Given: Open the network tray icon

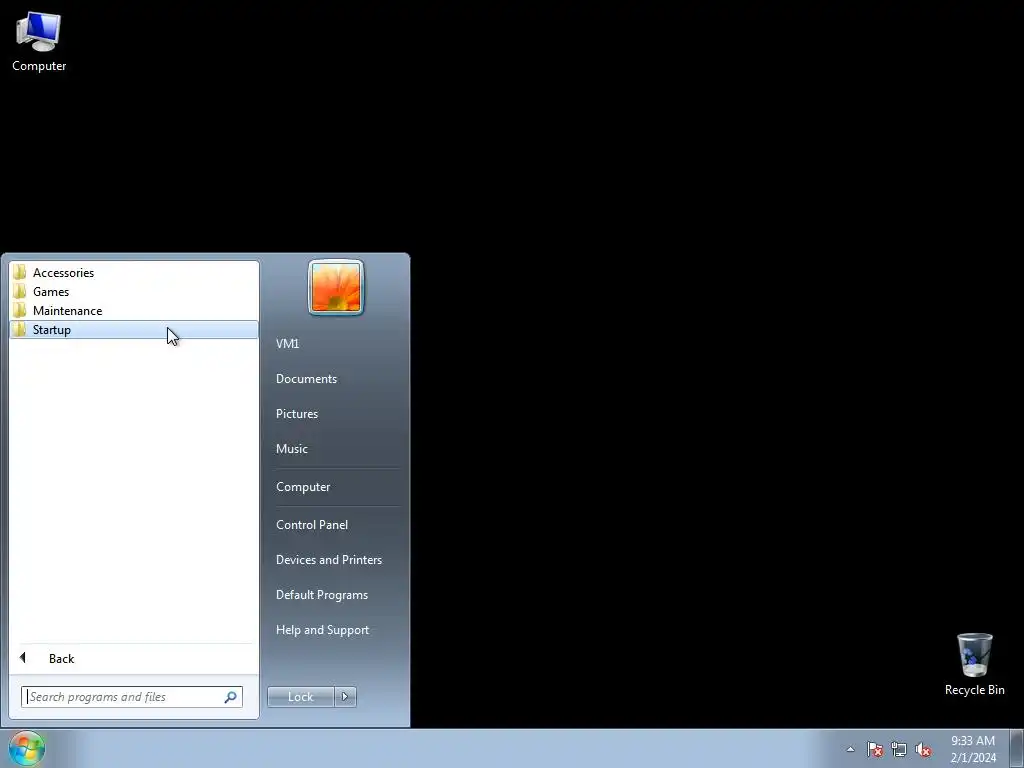Looking at the screenshot, I should (x=899, y=749).
